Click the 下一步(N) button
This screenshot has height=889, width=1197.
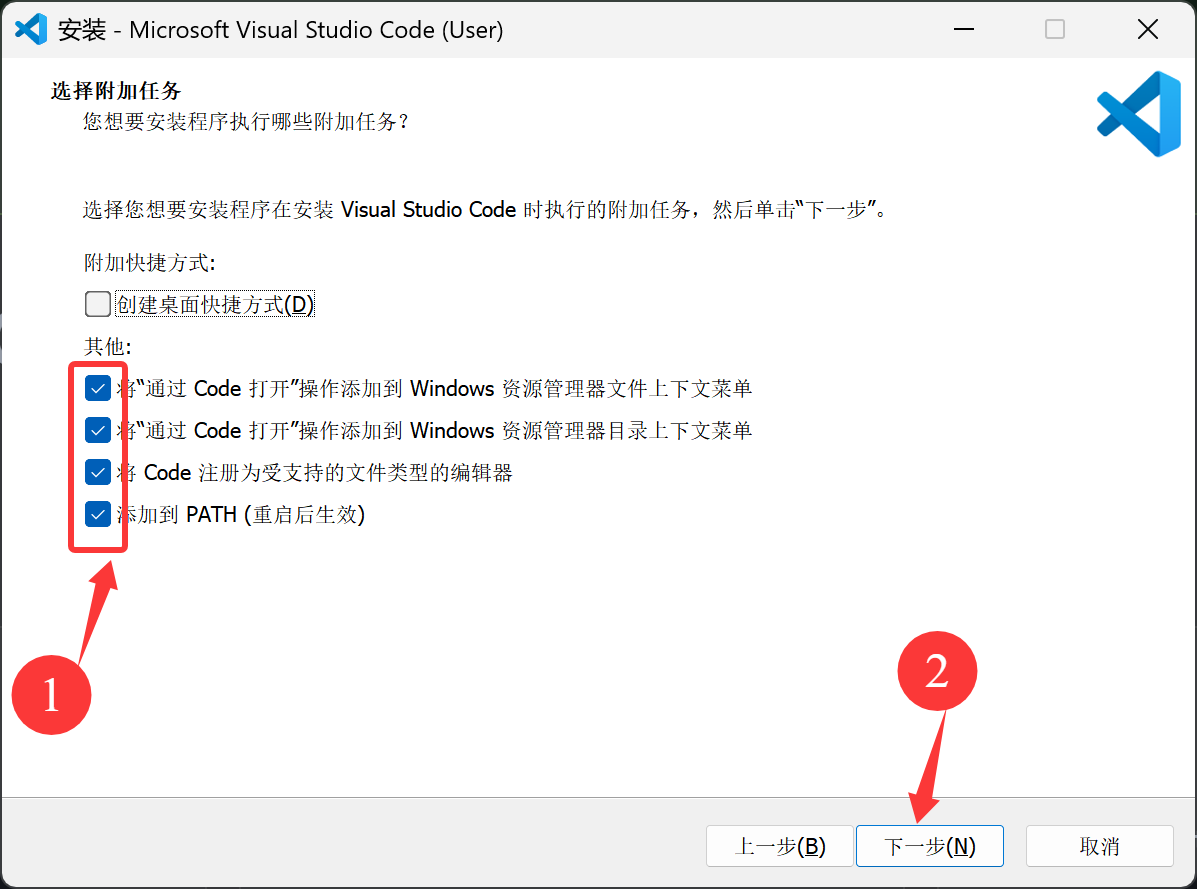[x=929, y=846]
